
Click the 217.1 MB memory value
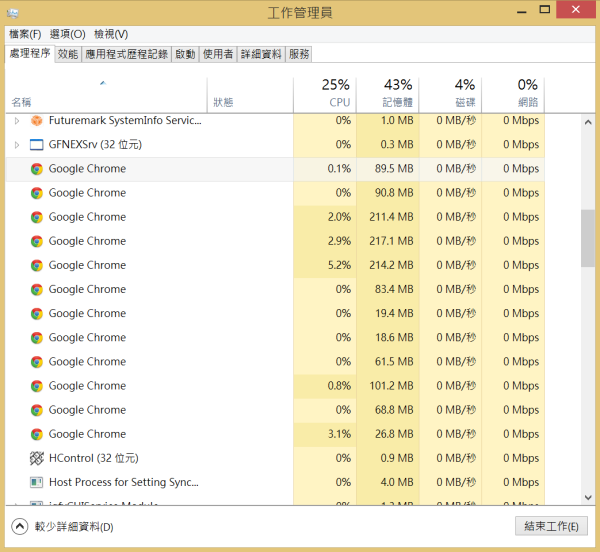pos(391,241)
